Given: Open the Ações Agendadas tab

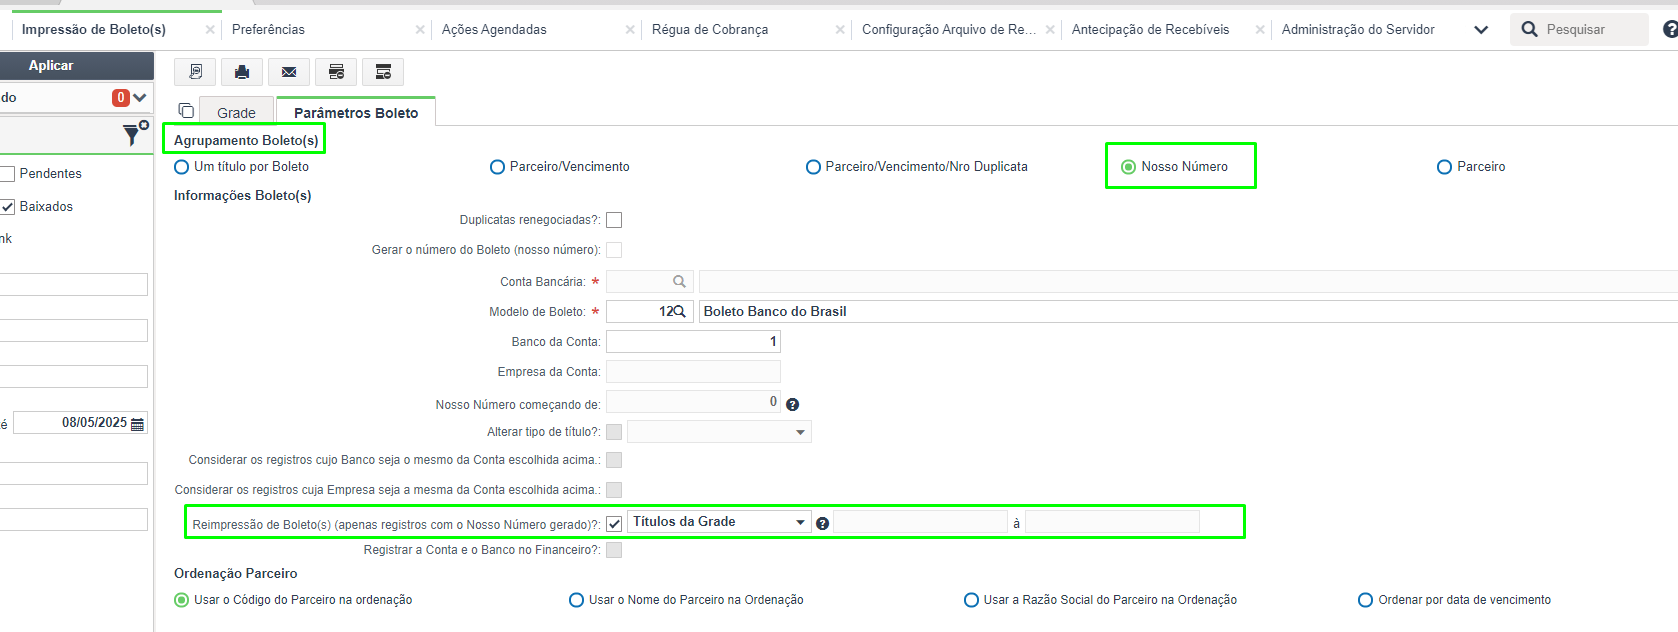Looking at the screenshot, I should click(494, 30).
